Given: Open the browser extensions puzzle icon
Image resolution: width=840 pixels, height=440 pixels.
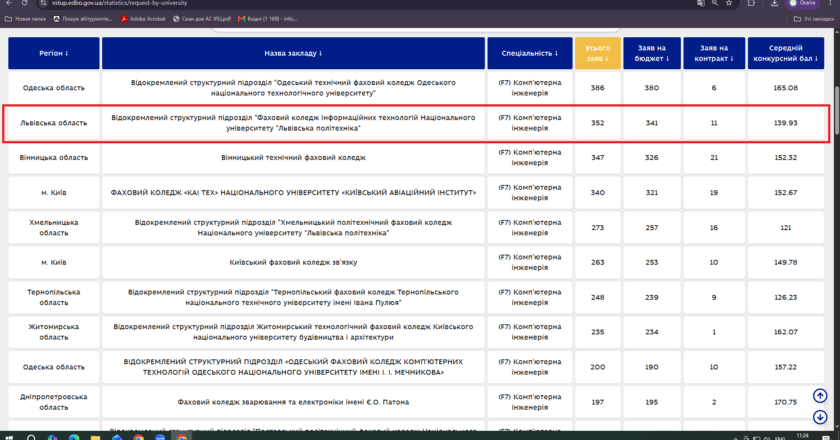Looking at the screenshot, I should tap(751, 3).
